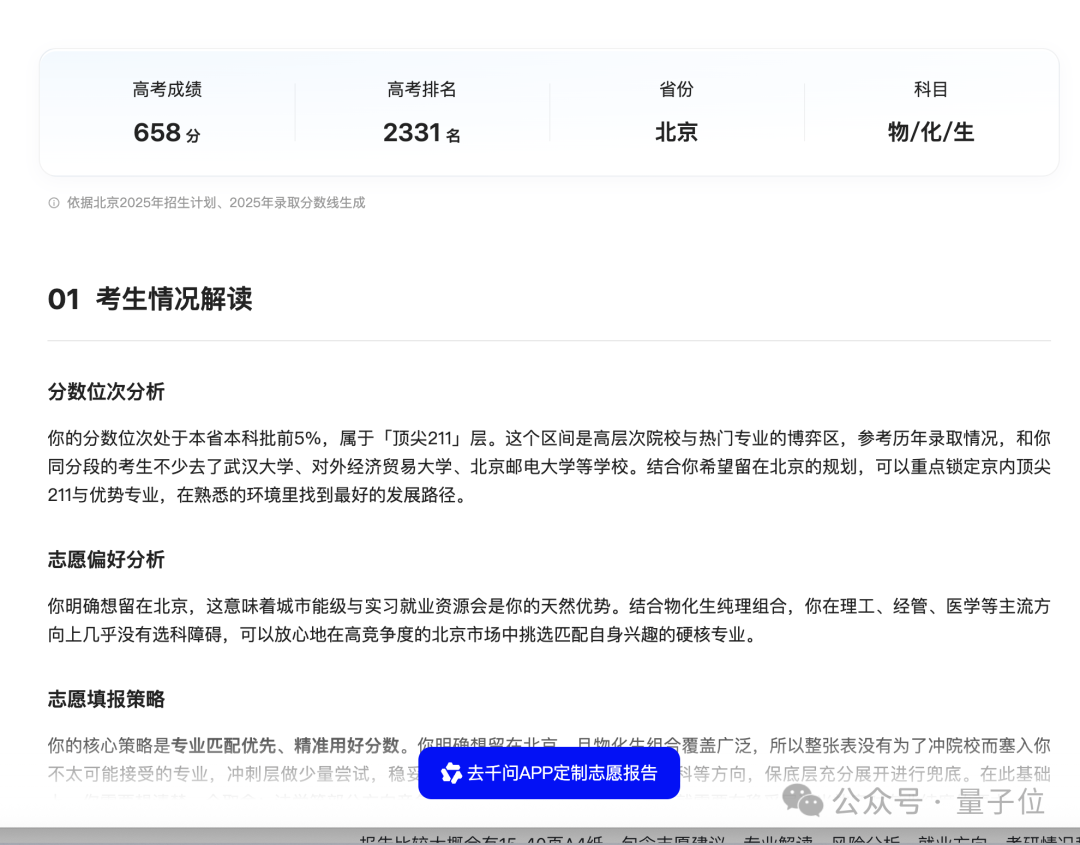This screenshot has height=845, width=1080.
Task: Click the subject value 物/化/生
Action: (931, 132)
